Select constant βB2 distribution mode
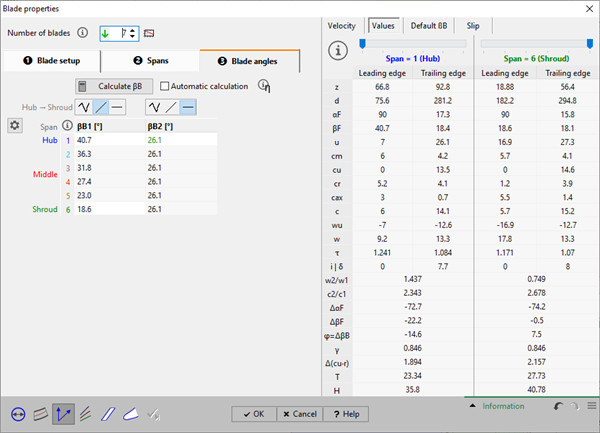This screenshot has width=600, height=433. [188, 107]
